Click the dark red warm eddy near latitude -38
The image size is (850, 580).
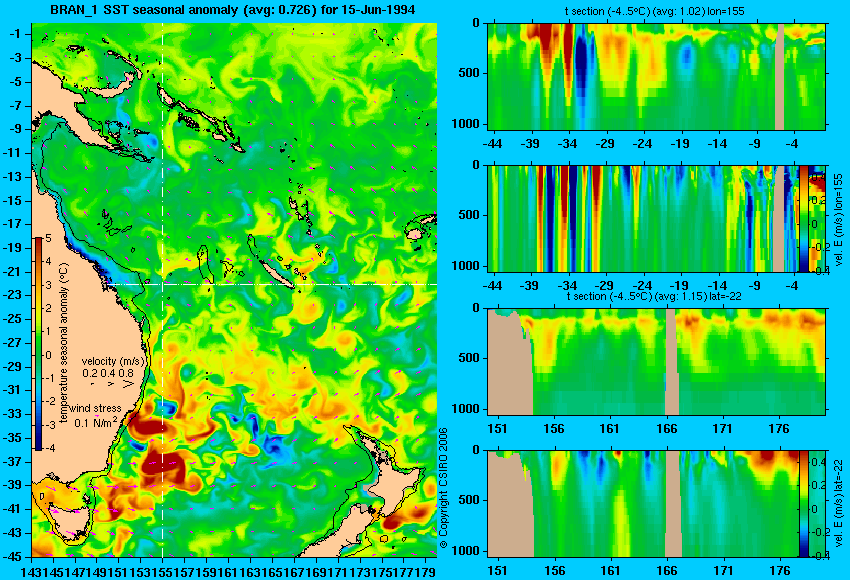tap(163, 469)
